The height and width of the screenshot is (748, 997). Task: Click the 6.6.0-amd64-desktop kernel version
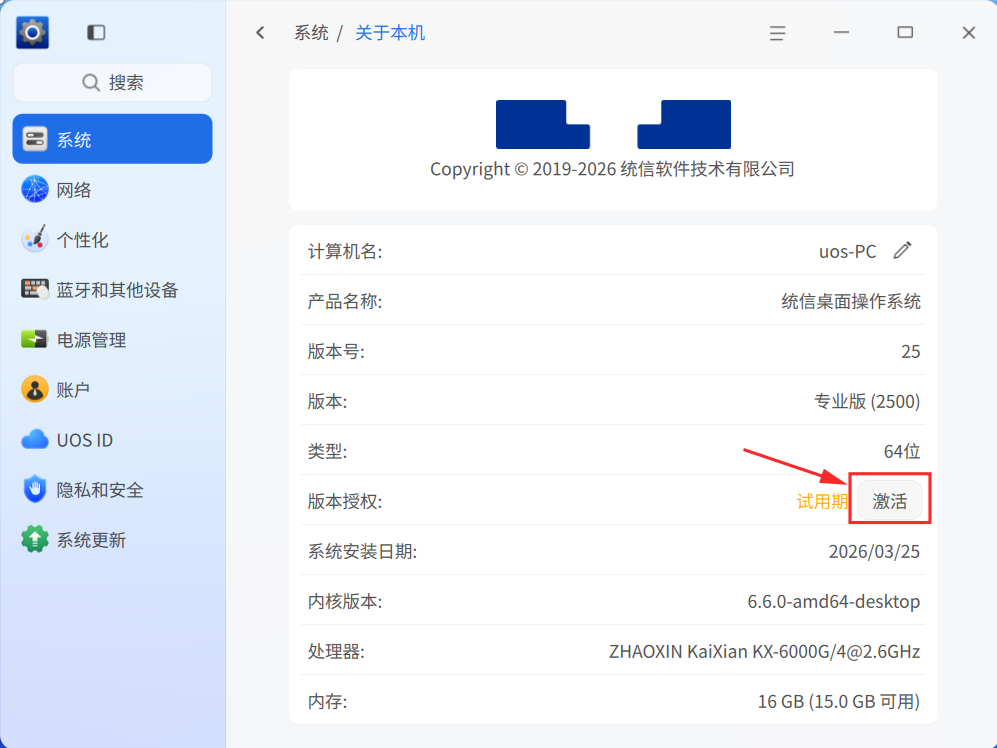pyautogui.click(x=834, y=601)
